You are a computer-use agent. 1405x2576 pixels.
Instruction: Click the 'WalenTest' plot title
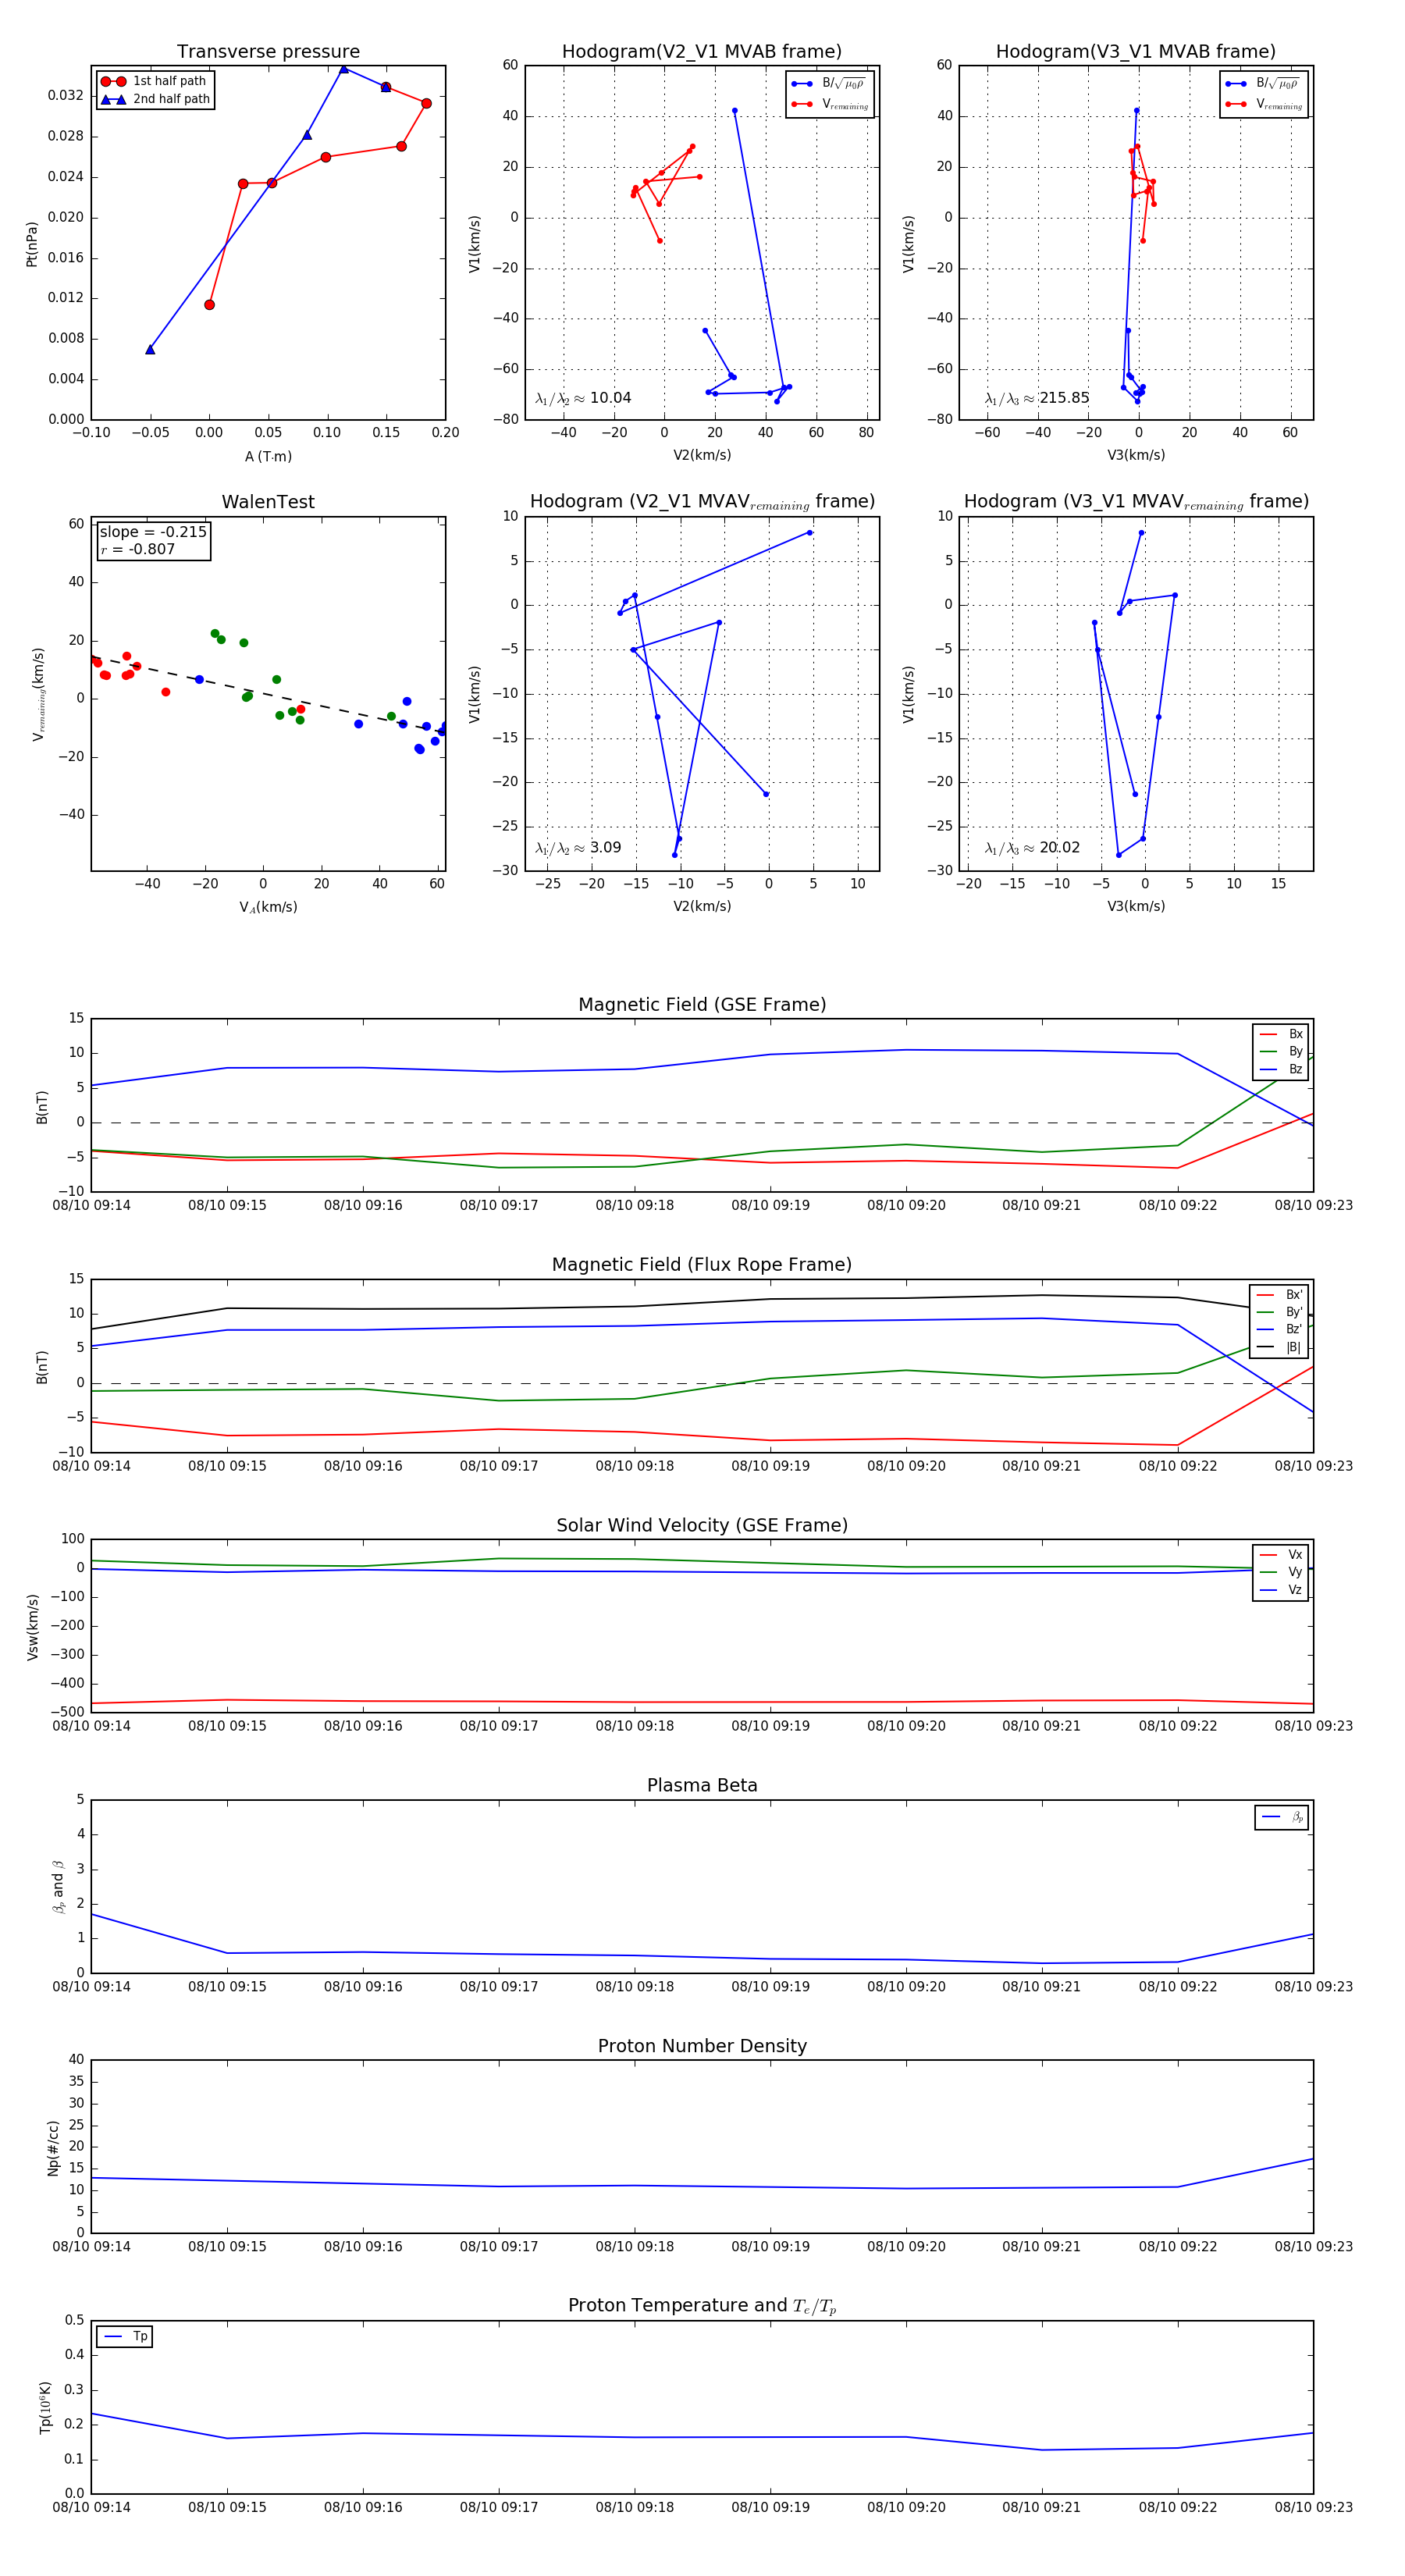(268, 502)
